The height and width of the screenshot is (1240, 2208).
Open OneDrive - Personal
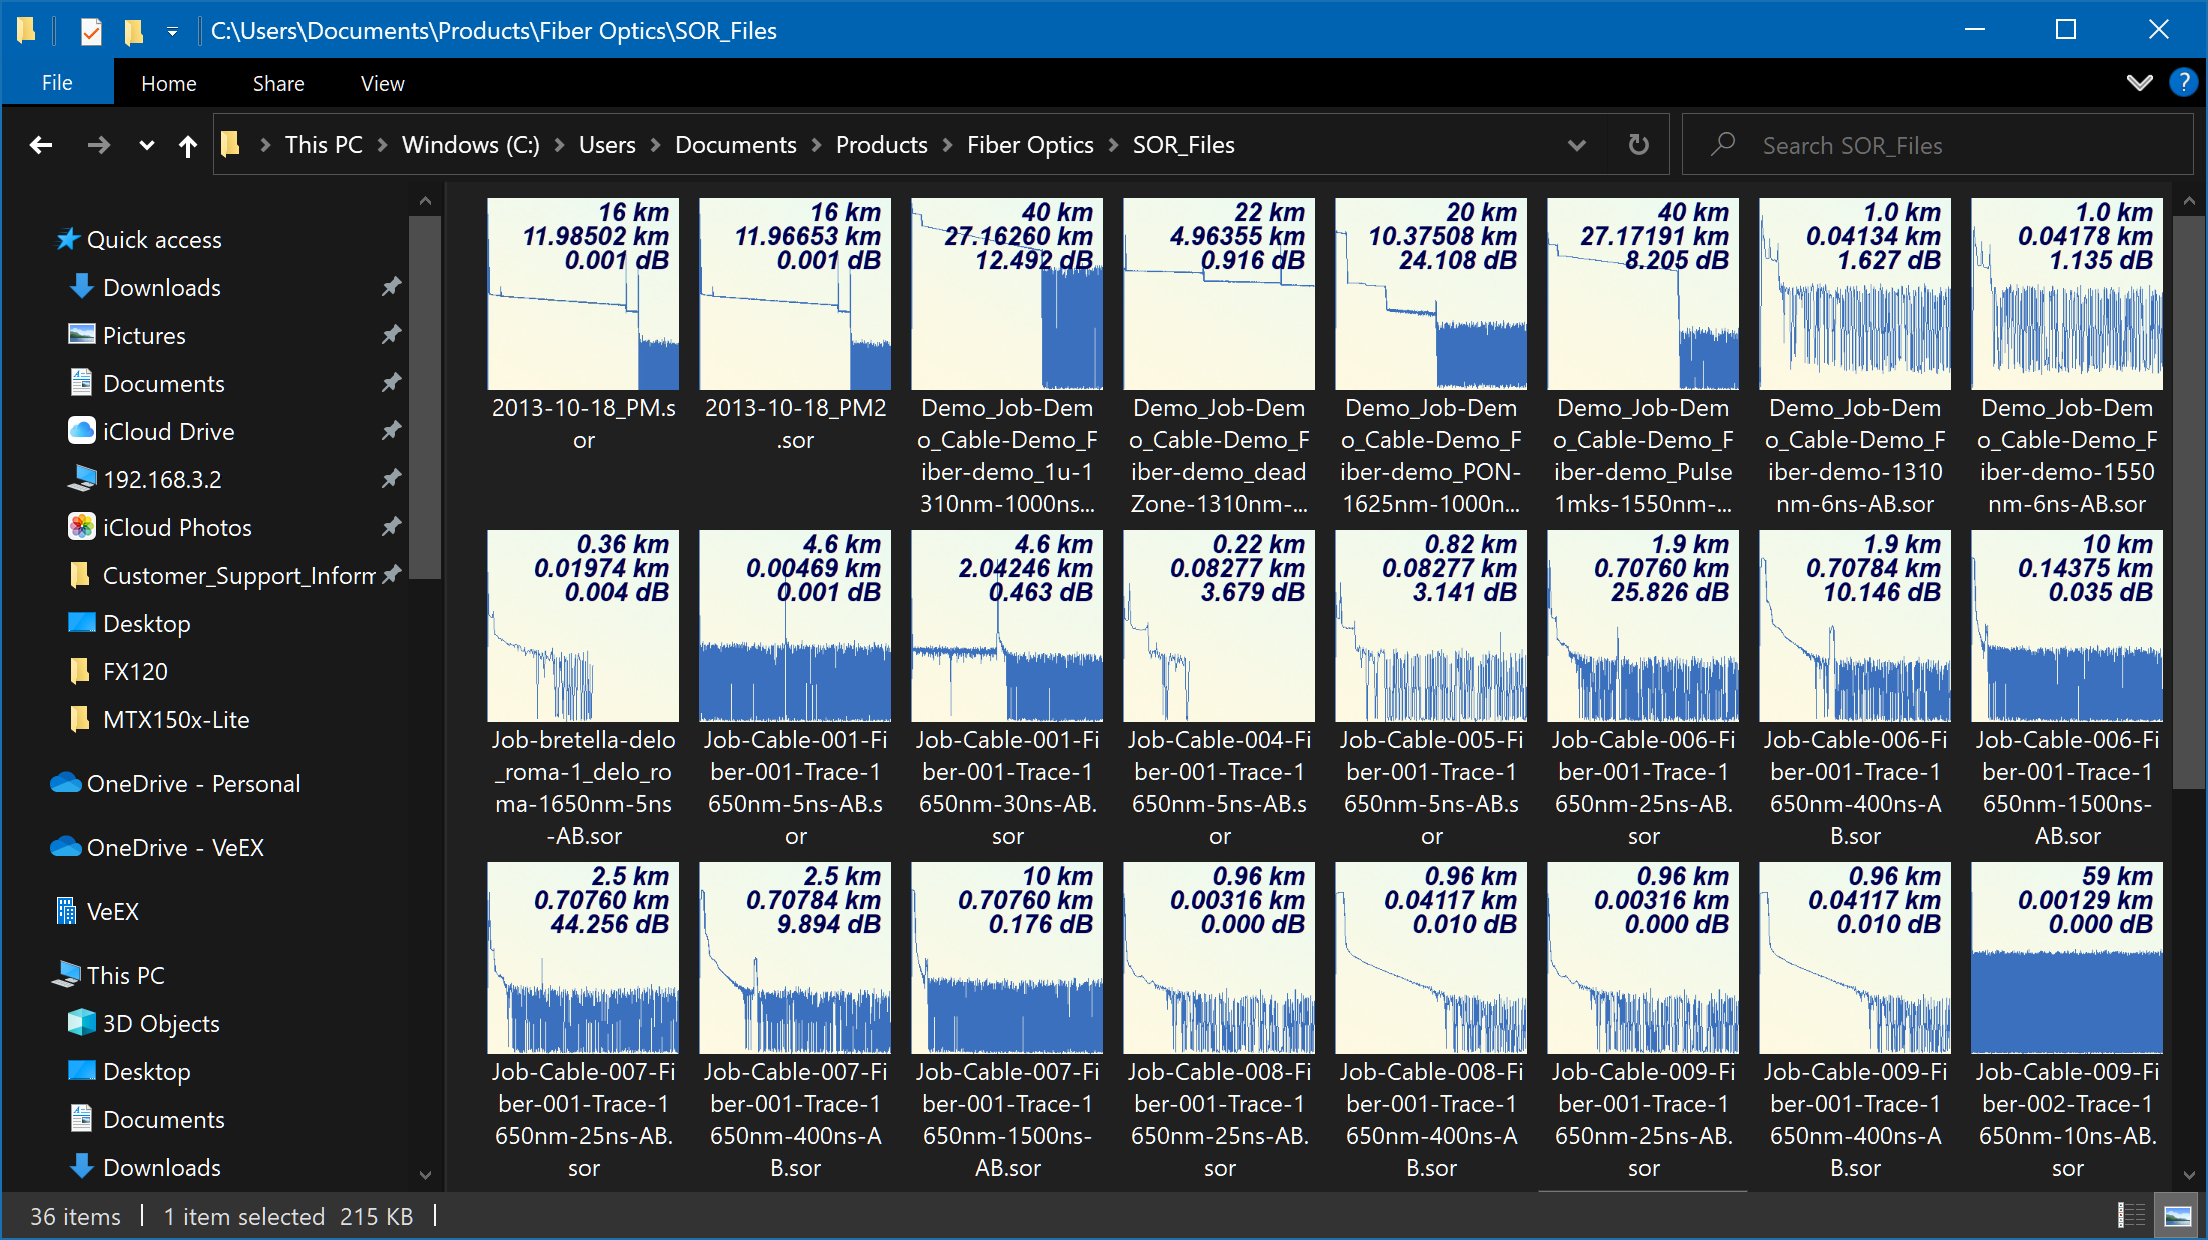193,784
